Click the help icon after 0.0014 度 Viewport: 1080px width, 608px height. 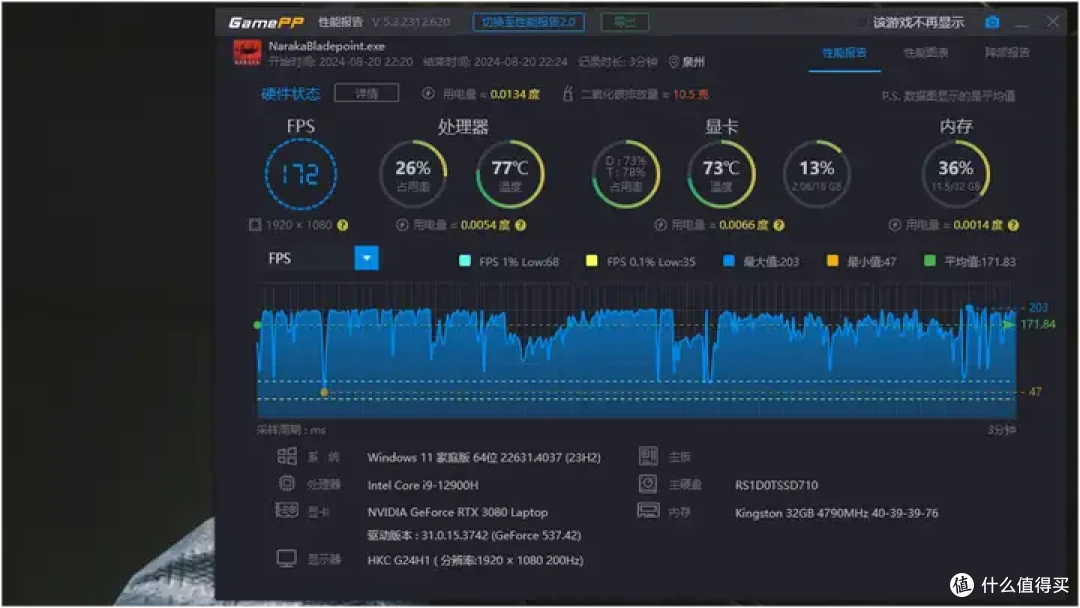pyautogui.click(x=1013, y=225)
